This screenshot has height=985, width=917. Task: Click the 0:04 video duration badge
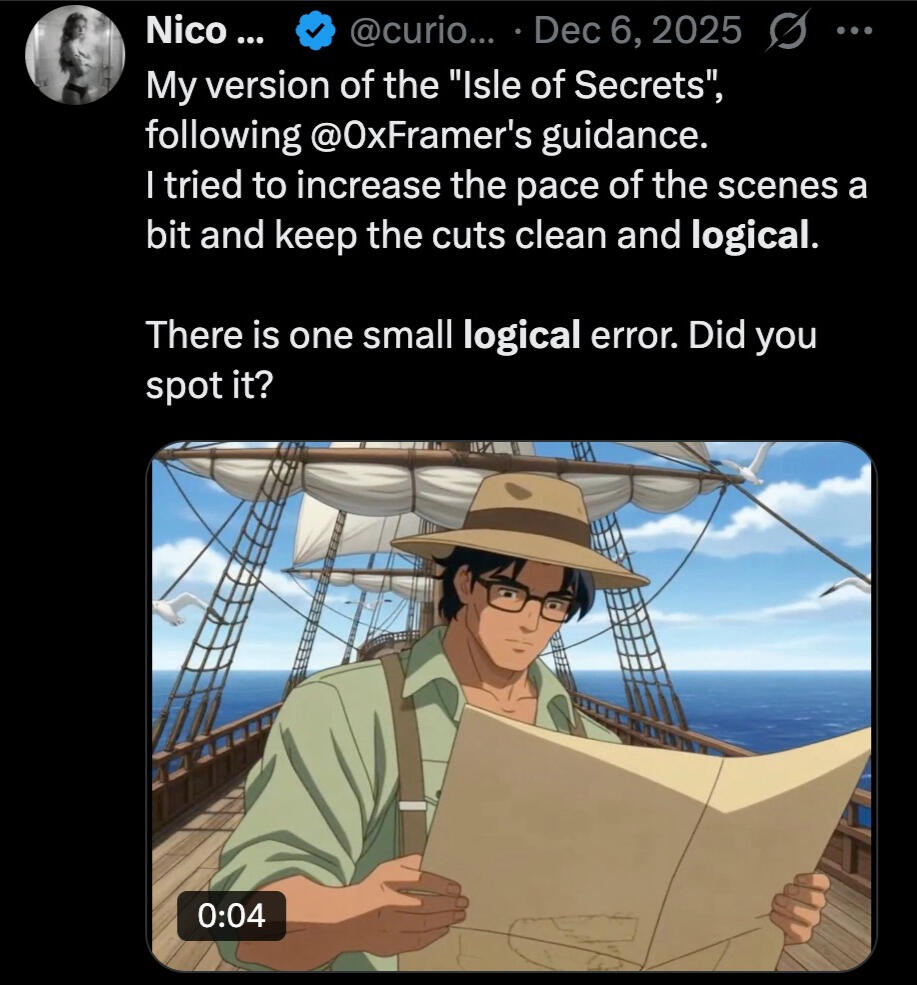point(231,915)
